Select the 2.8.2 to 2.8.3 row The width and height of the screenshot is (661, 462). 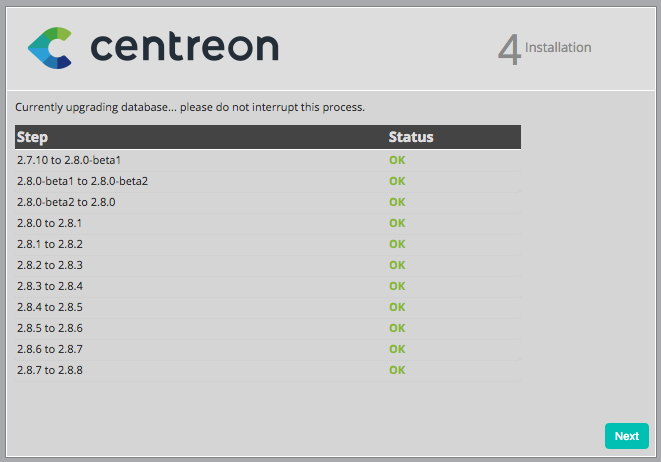pos(49,265)
